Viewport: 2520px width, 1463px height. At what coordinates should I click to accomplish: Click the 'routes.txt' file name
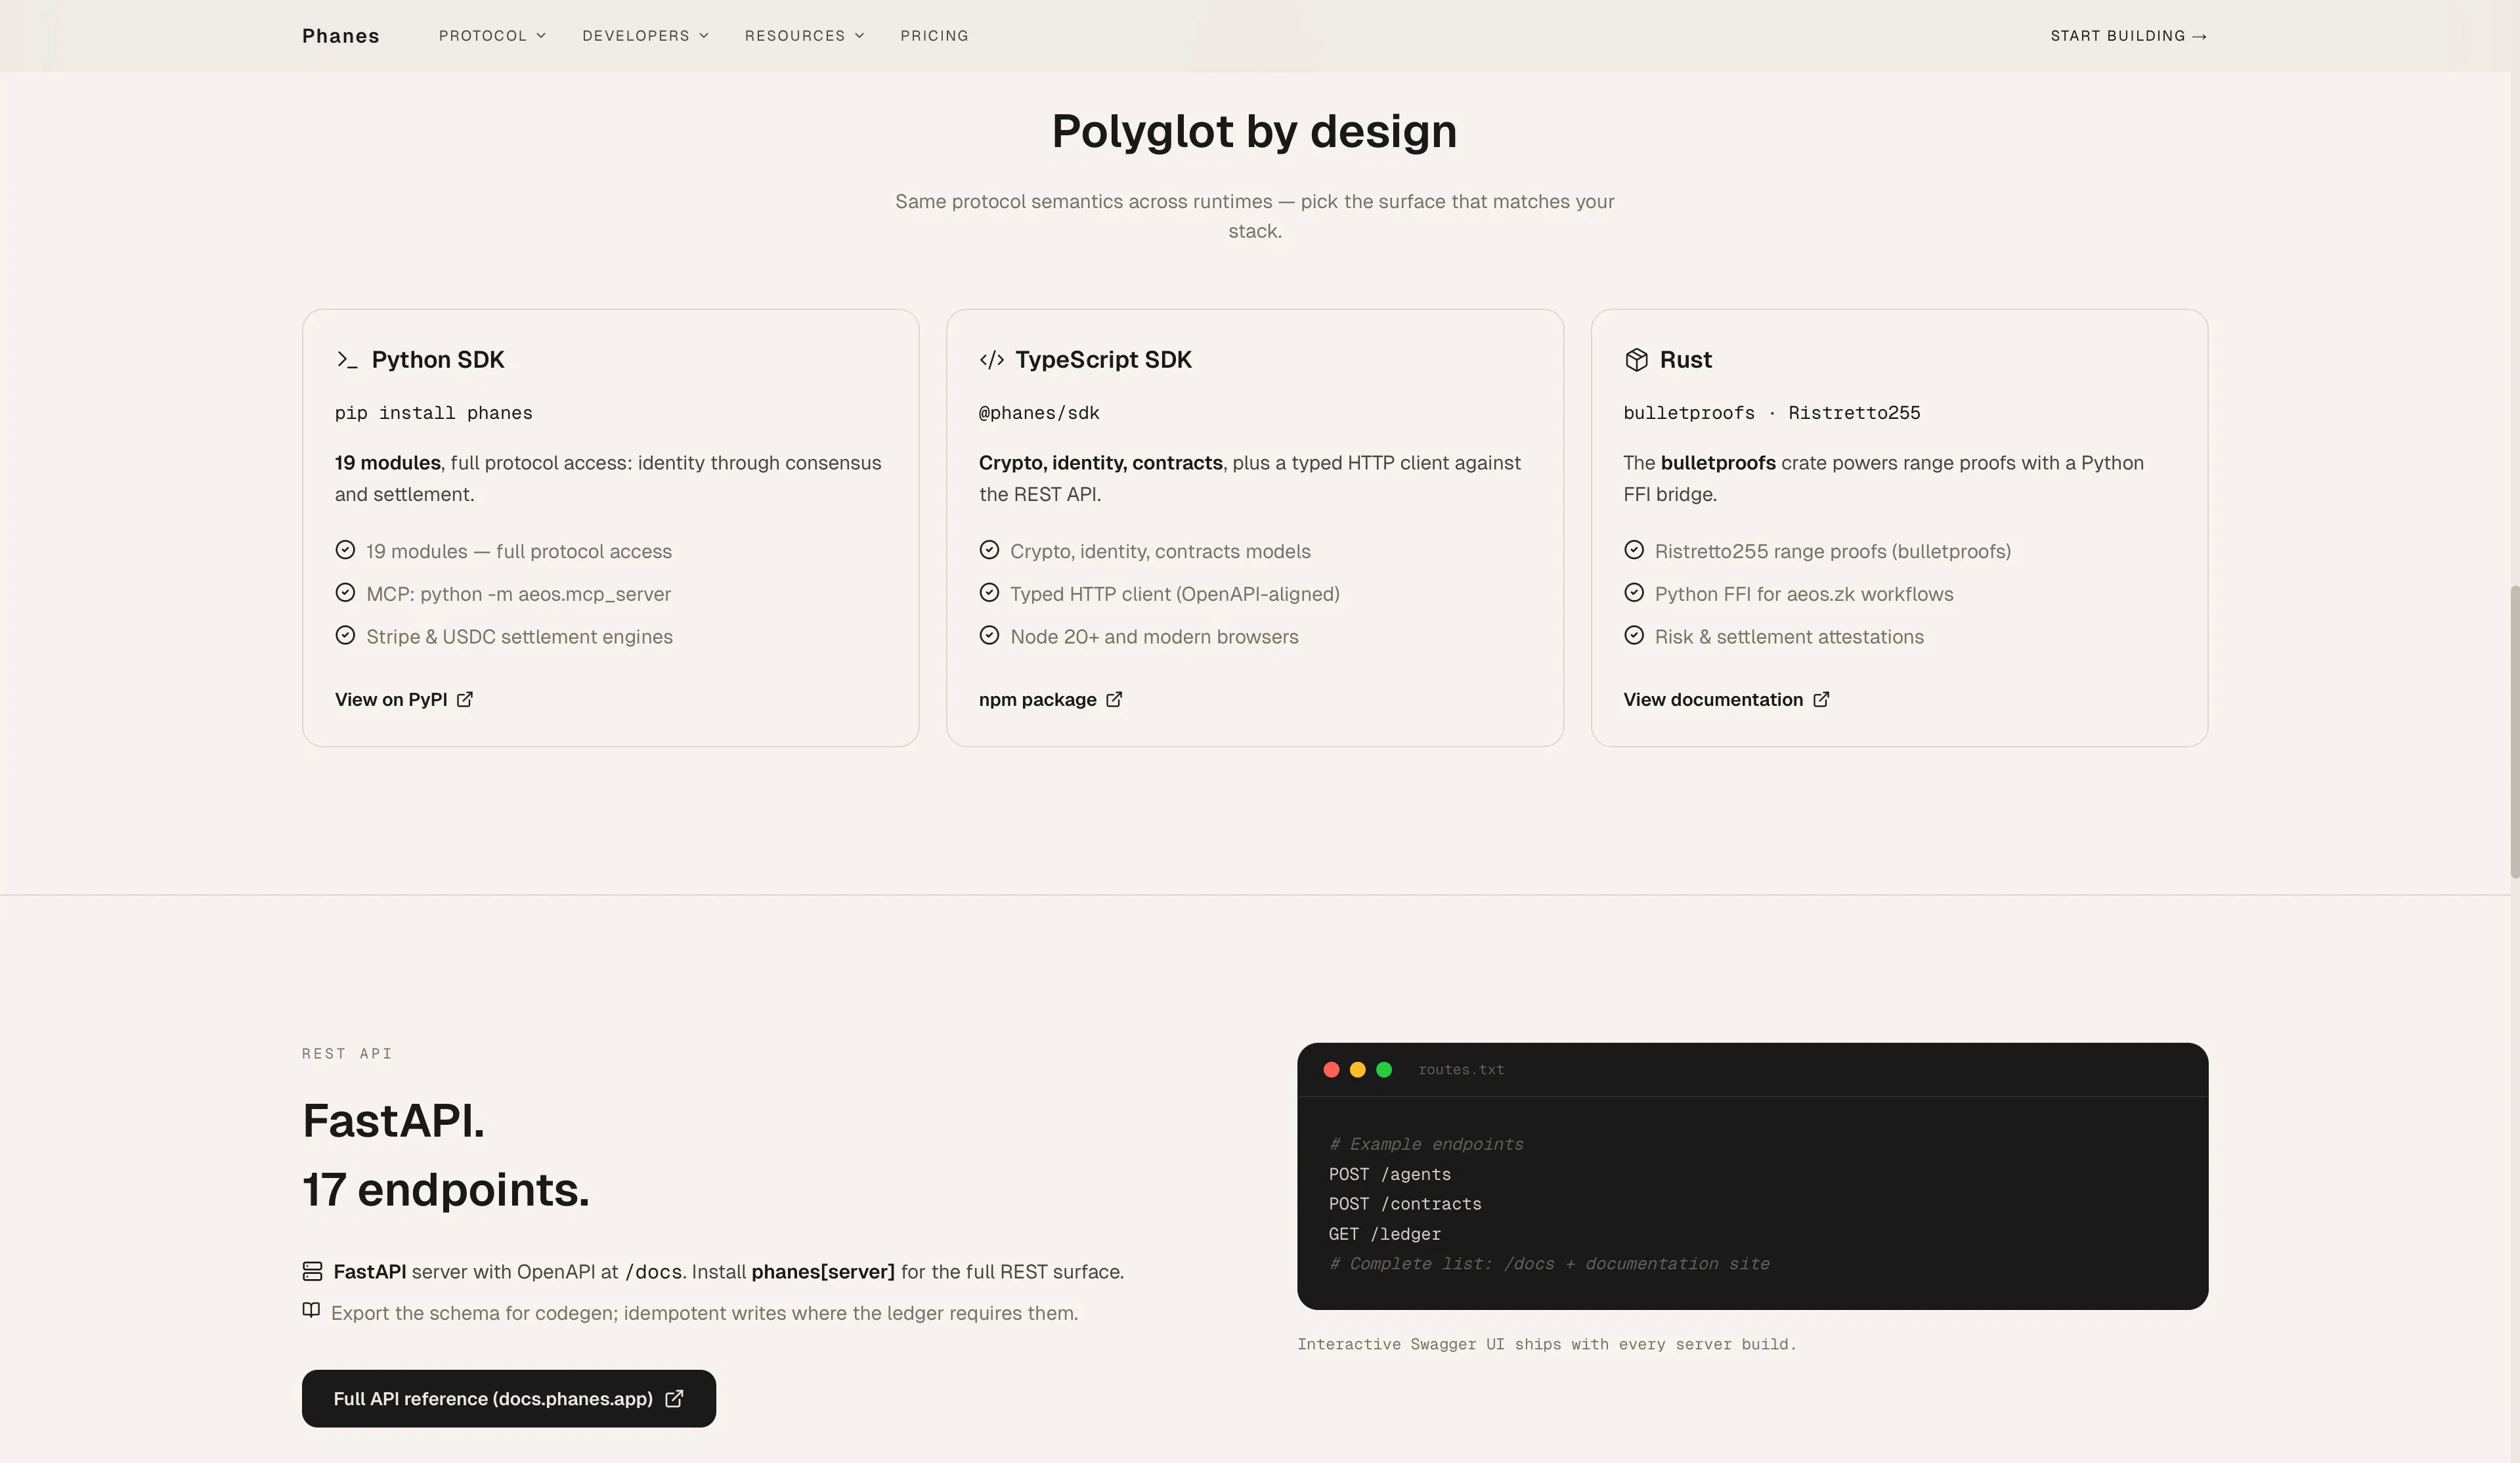[x=1461, y=1070]
